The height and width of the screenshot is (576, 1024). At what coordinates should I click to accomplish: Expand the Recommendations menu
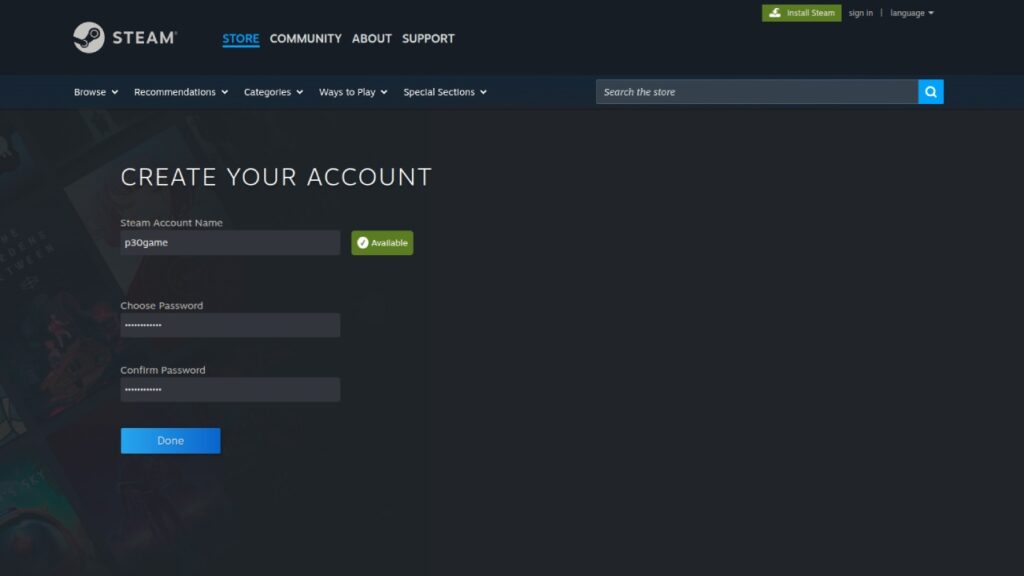[x=181, y=92]
